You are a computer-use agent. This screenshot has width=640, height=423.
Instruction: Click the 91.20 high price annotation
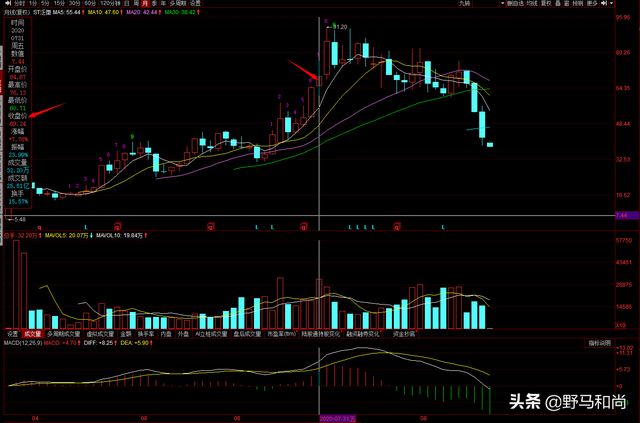point(337,27)
